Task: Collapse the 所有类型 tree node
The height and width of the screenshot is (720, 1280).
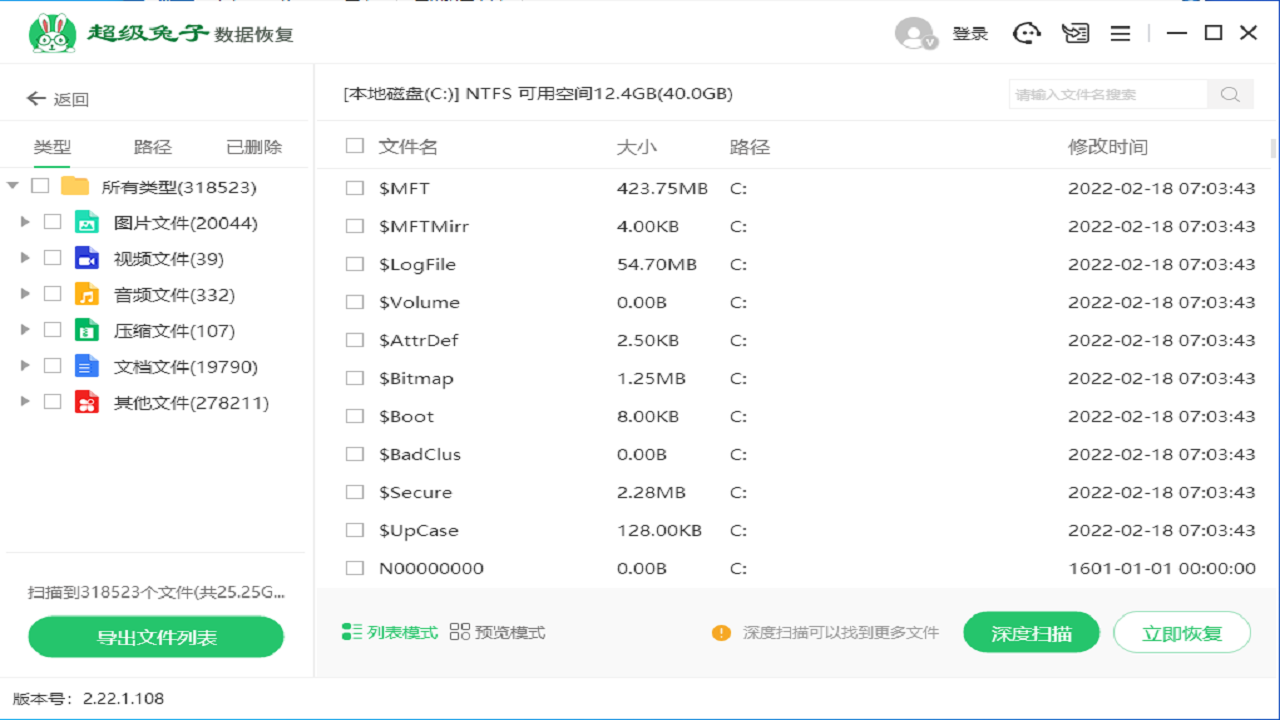Action: point(10,186)
